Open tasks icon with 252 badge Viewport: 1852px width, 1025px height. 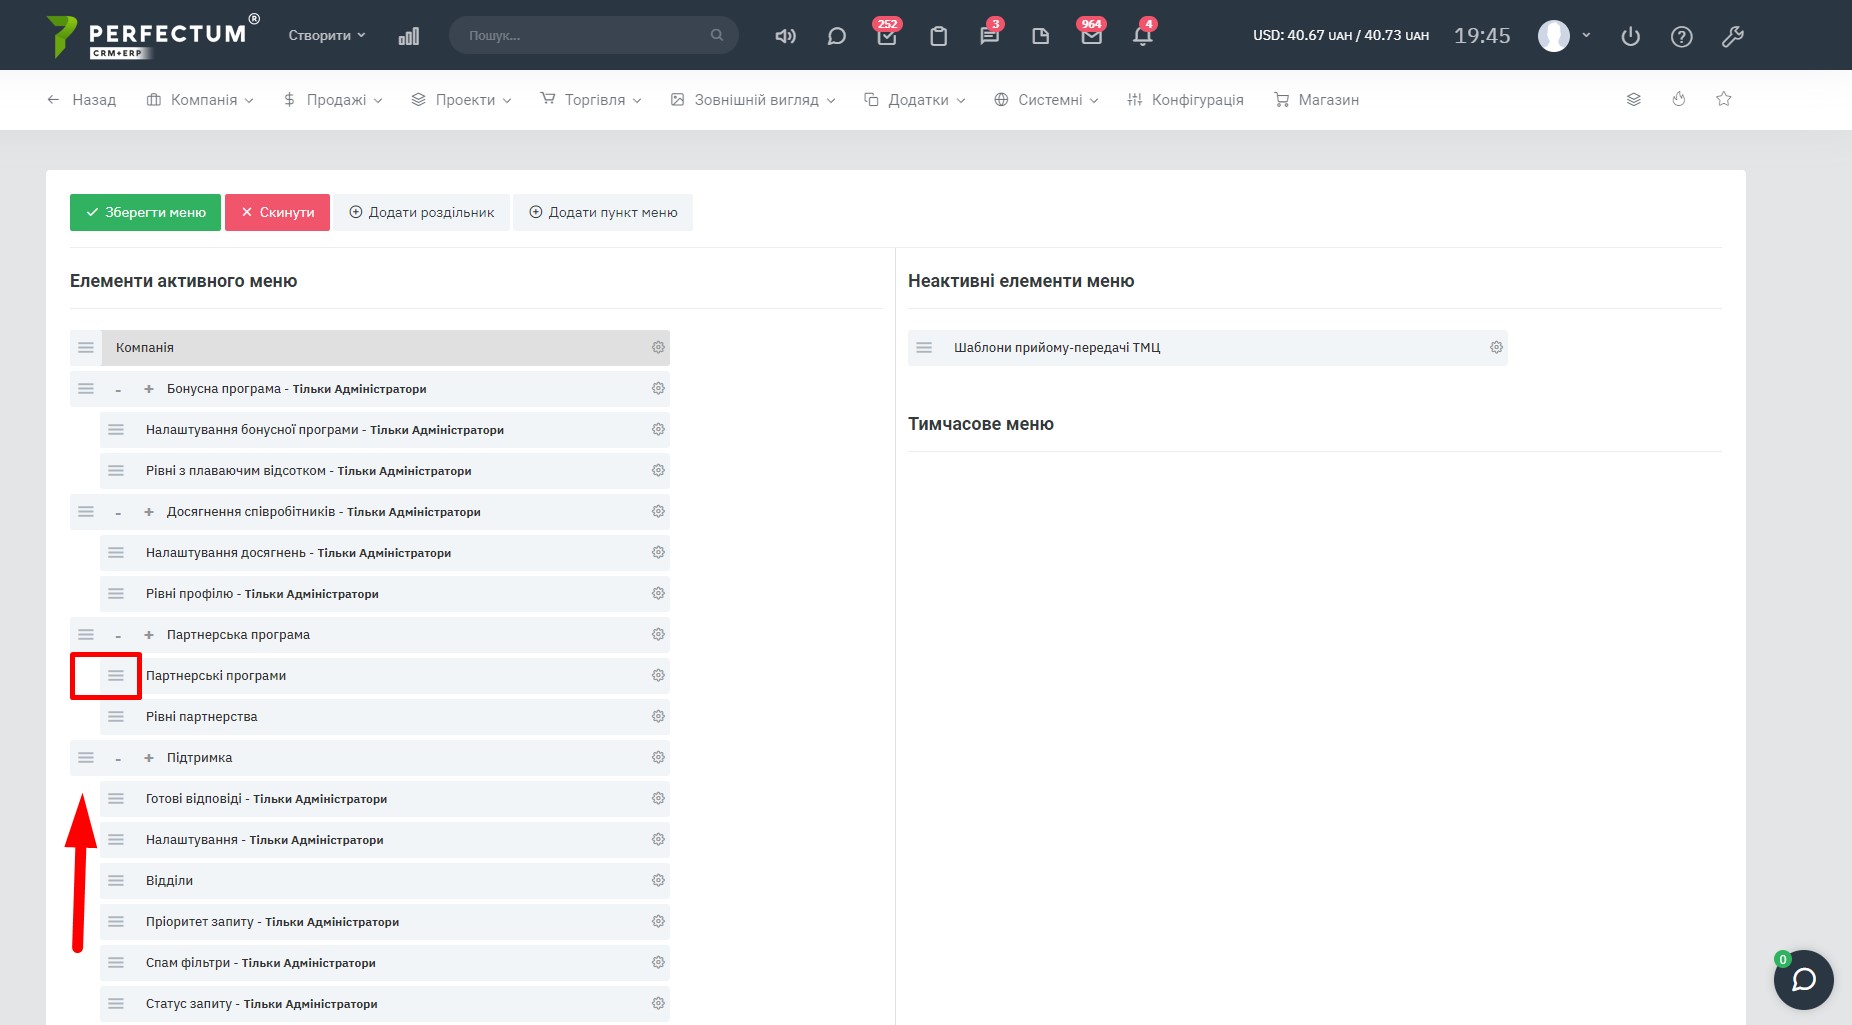886,36
